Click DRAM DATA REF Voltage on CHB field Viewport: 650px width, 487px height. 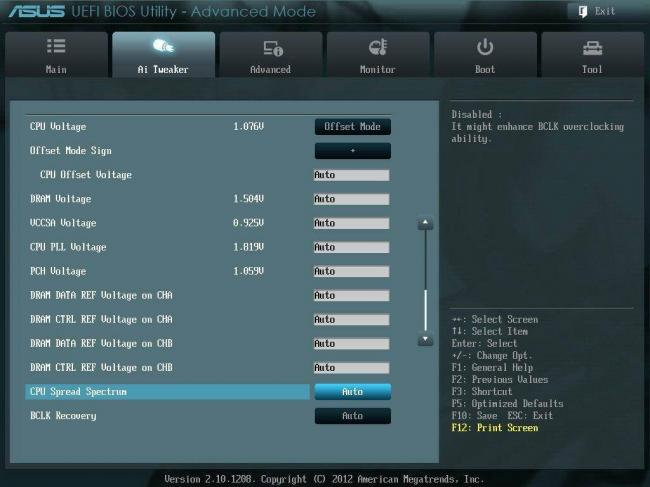(x=352, y=343)
